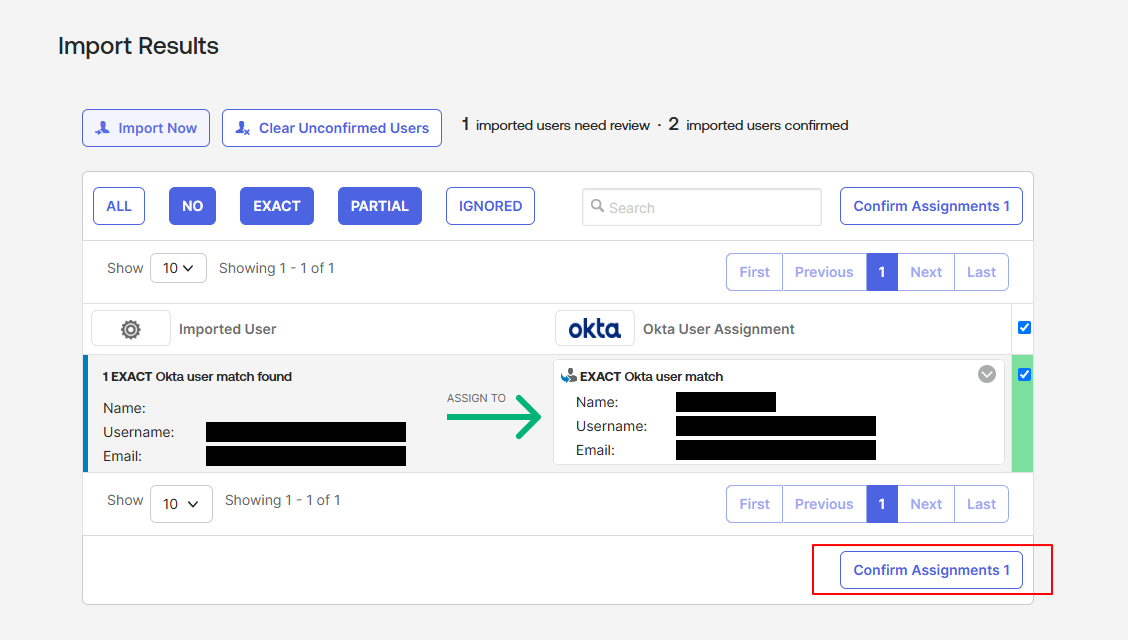Click the top 'Showing 1 - 1 of 1' text
This screenshot has height=640, width=1128.
point(277,268)
